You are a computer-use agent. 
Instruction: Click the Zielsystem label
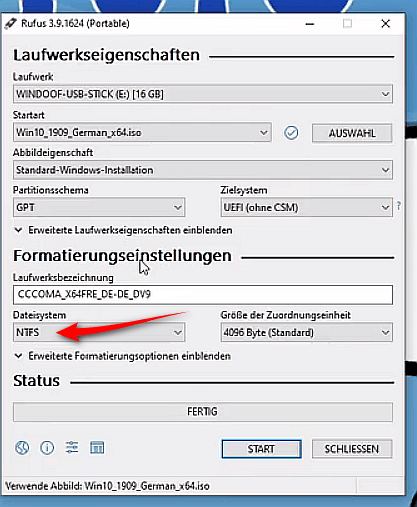click(x=244, y=190)
